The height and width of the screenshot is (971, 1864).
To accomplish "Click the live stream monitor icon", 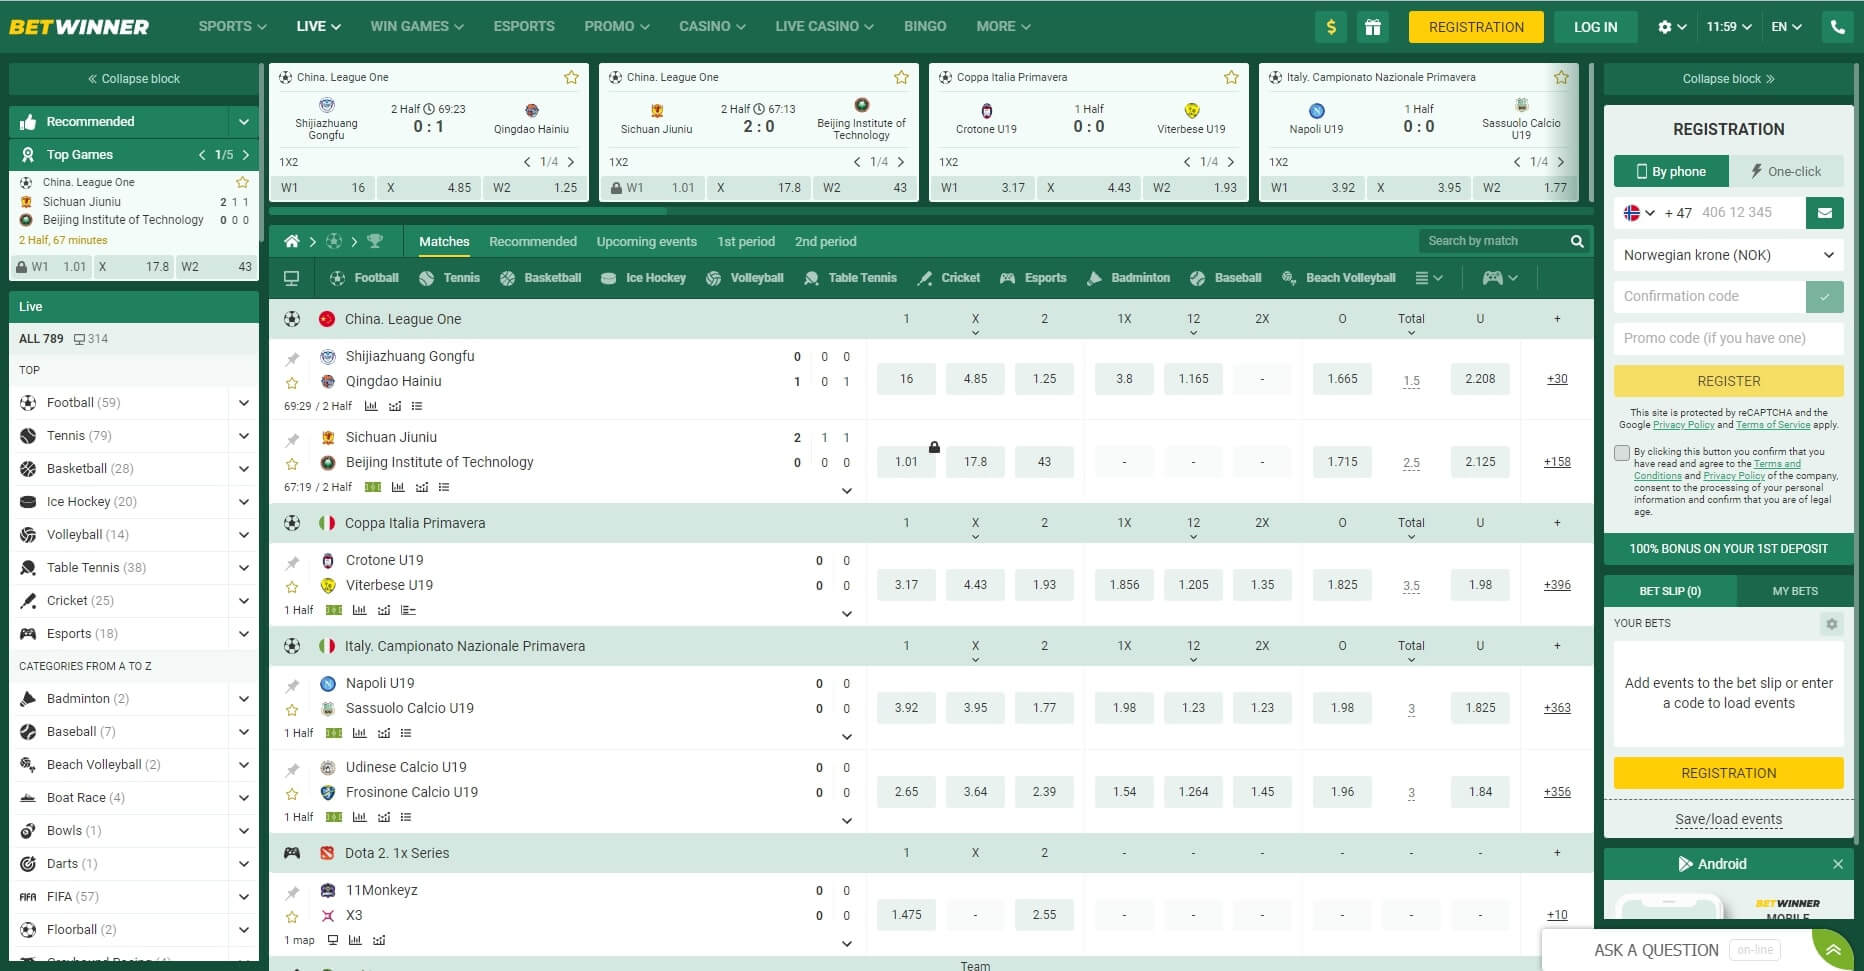I will point(291,277).
